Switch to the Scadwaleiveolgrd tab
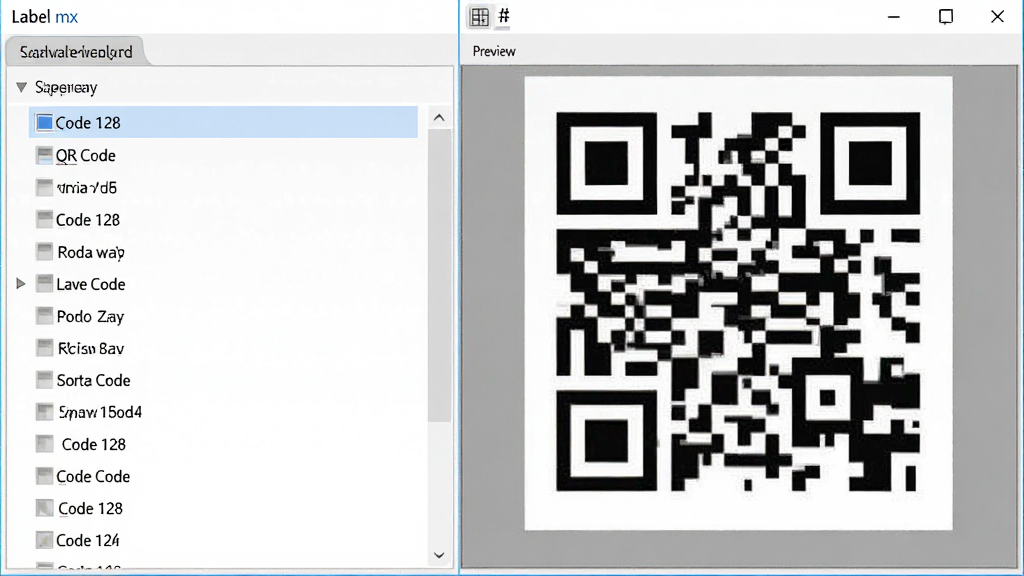The image size is (1024, 576). point(76,52)
